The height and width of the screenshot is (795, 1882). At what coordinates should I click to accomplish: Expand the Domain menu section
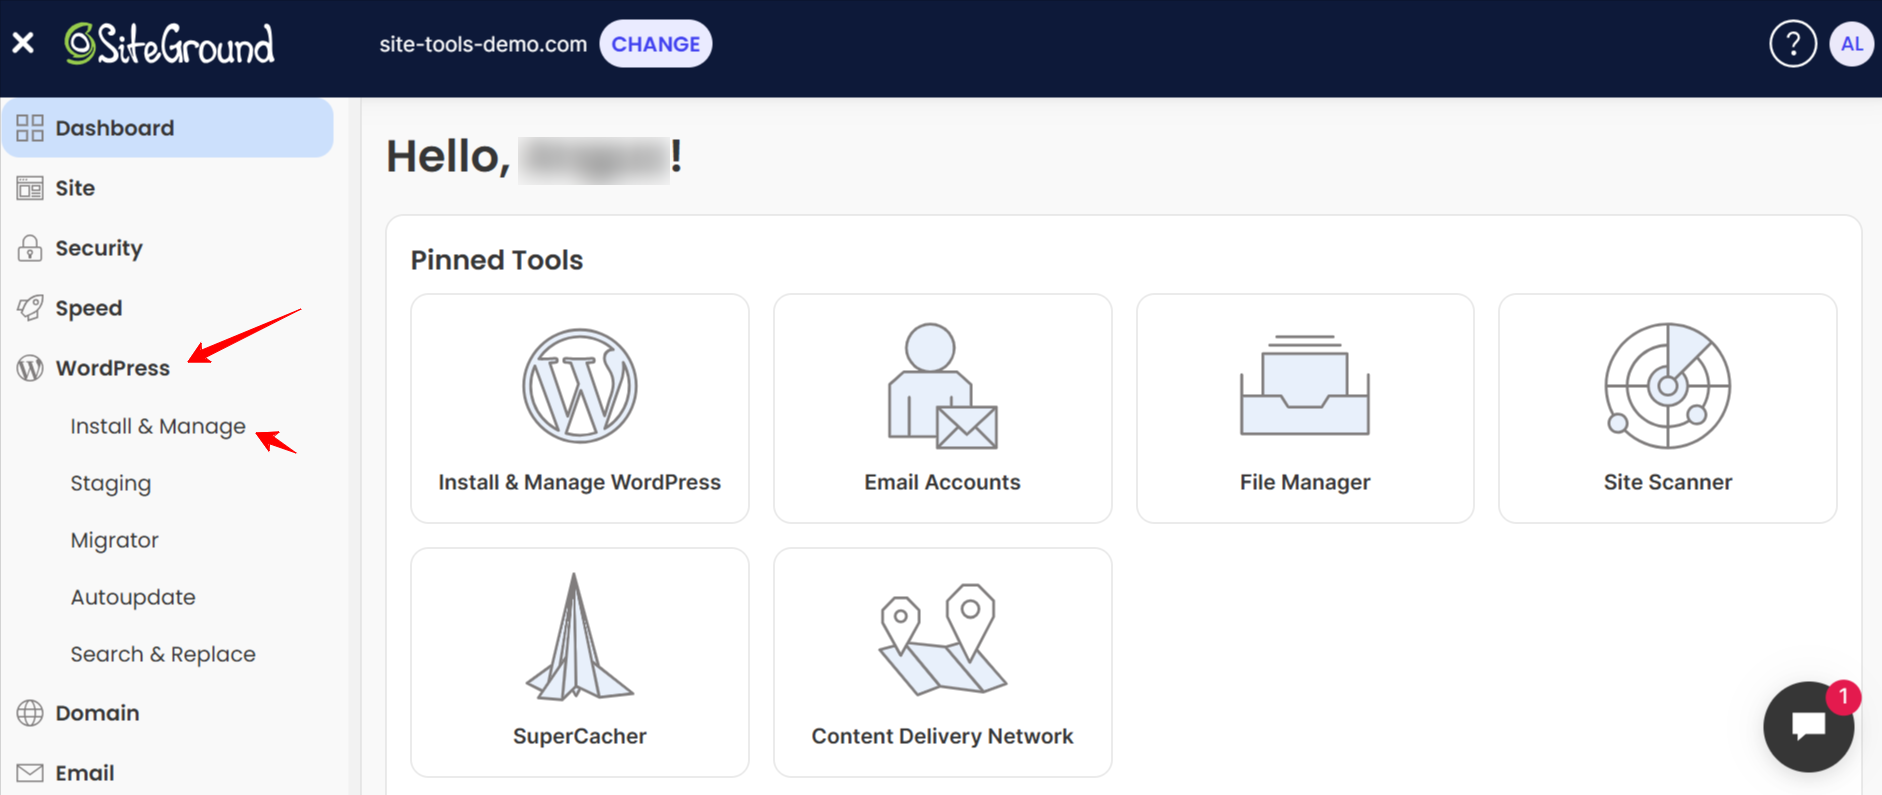(x=97, y=713)
